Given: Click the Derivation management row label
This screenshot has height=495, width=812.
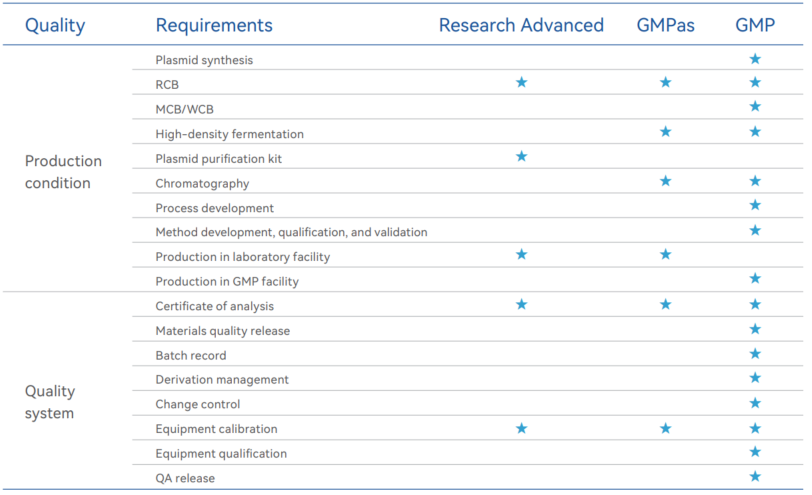Looking at the screenshot, I should 222,380.
